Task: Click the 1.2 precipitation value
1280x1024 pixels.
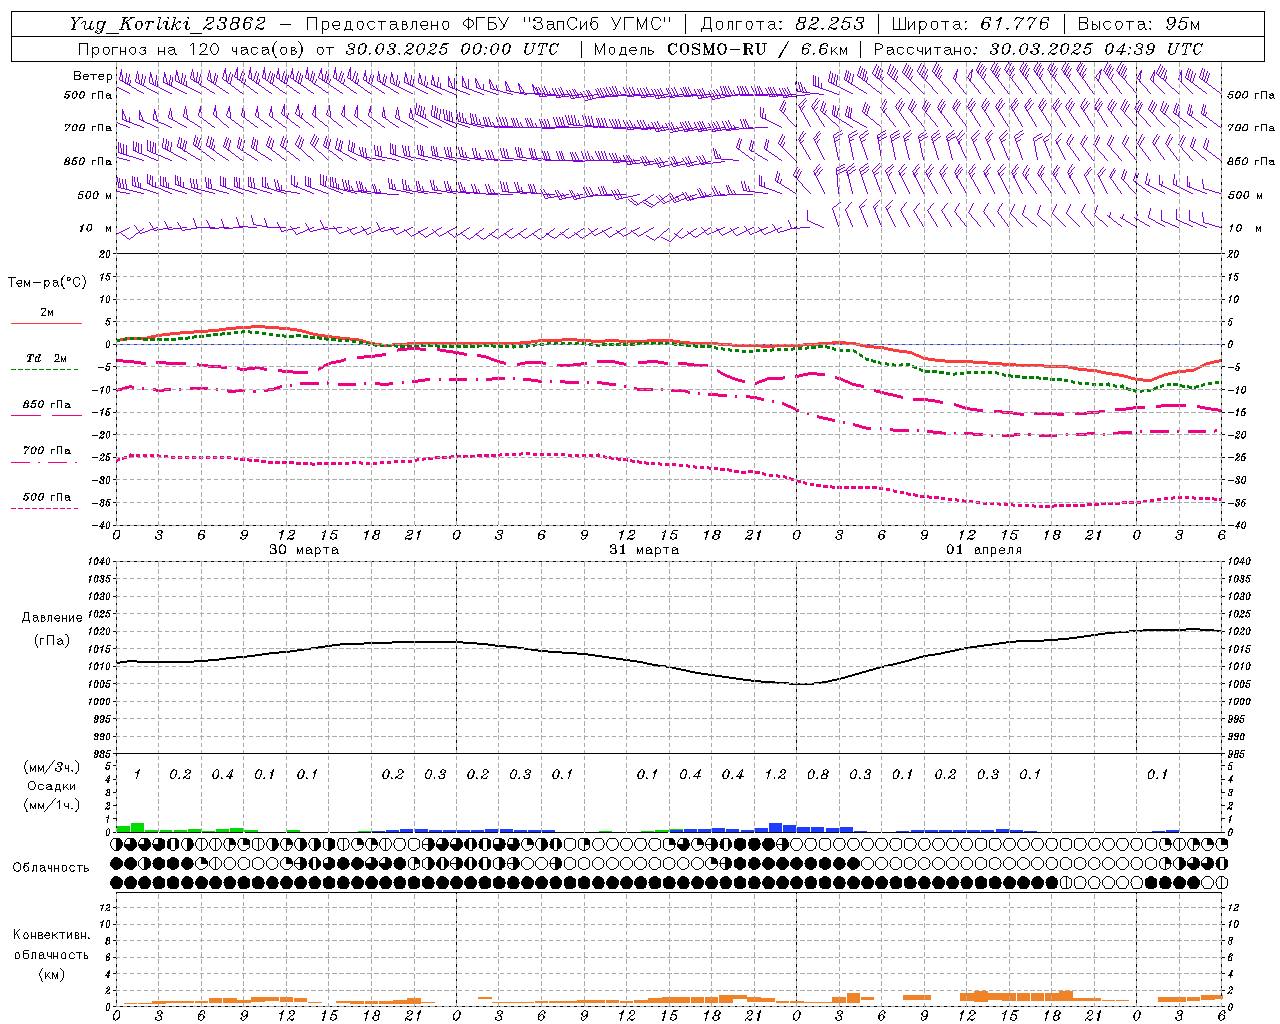Action: (775, 774)
